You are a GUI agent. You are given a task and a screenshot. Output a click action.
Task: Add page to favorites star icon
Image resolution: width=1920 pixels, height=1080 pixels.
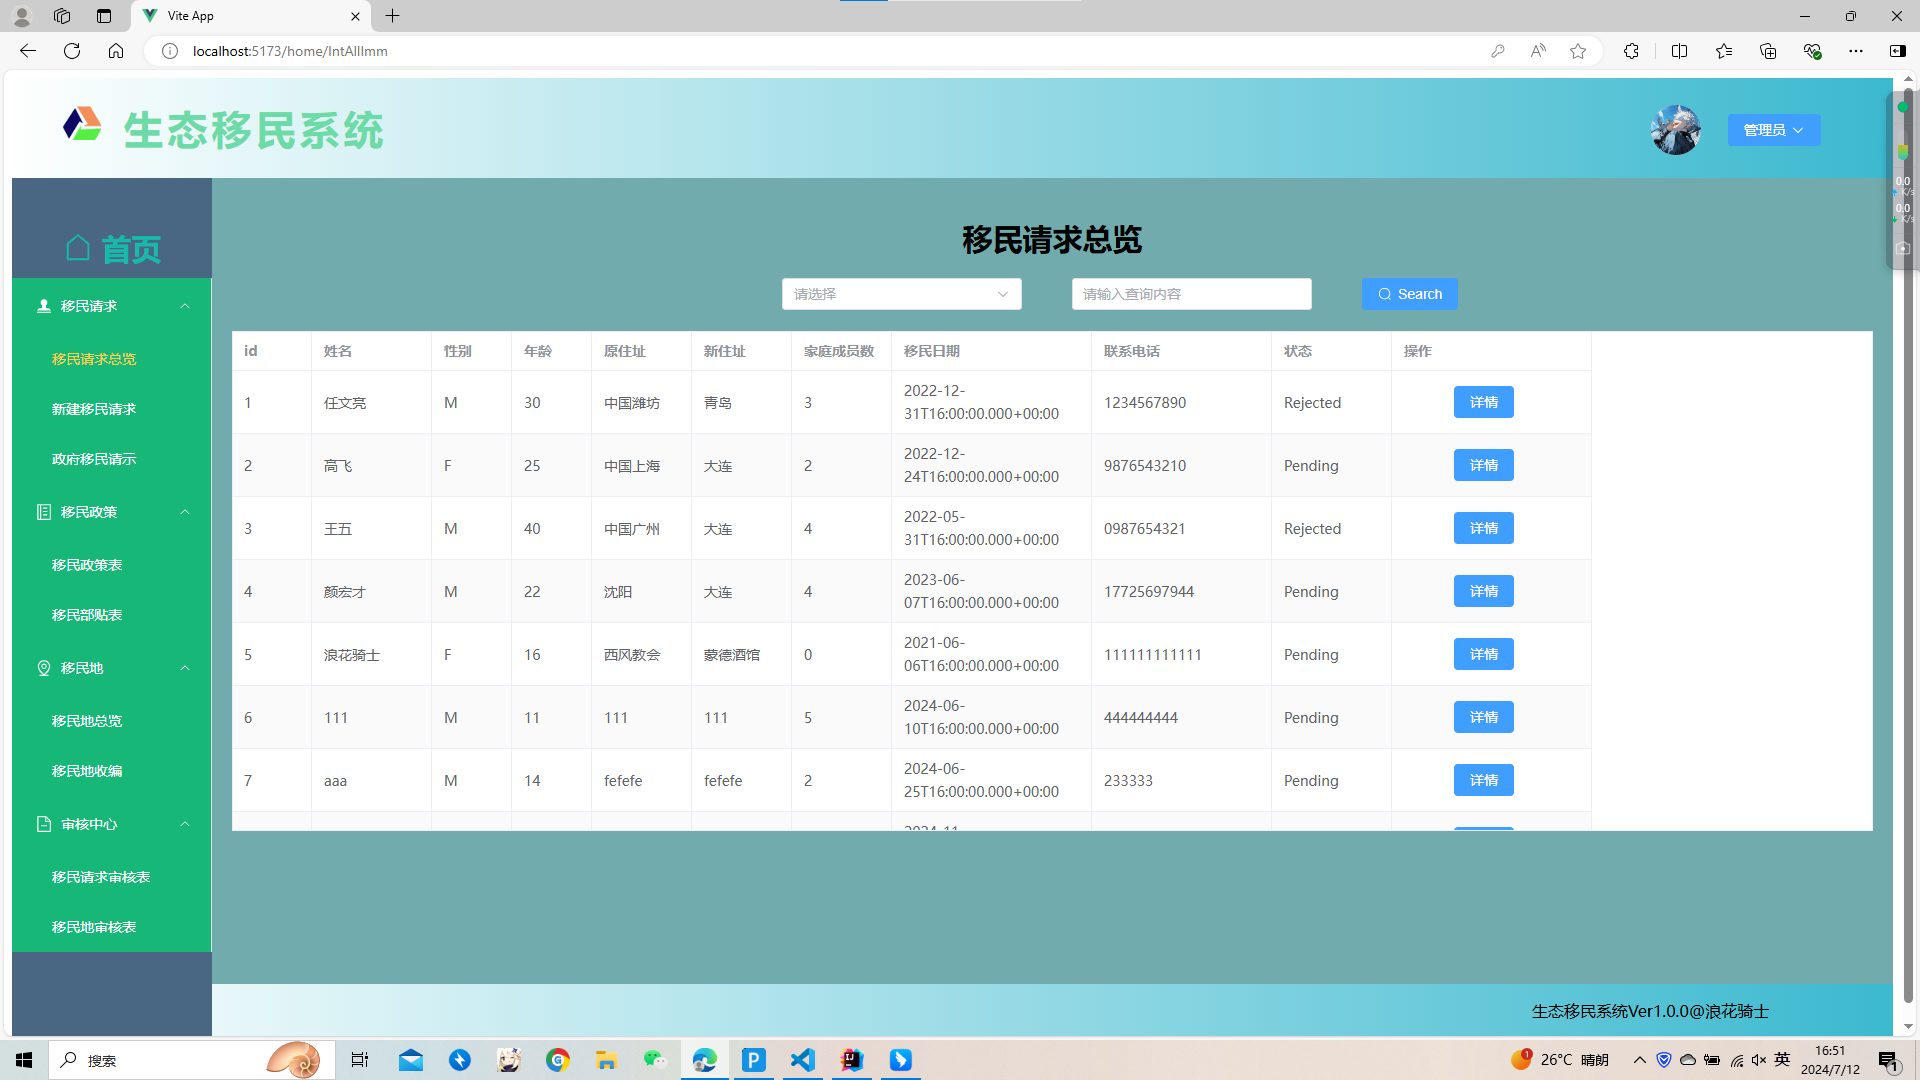click(1578, 51)
